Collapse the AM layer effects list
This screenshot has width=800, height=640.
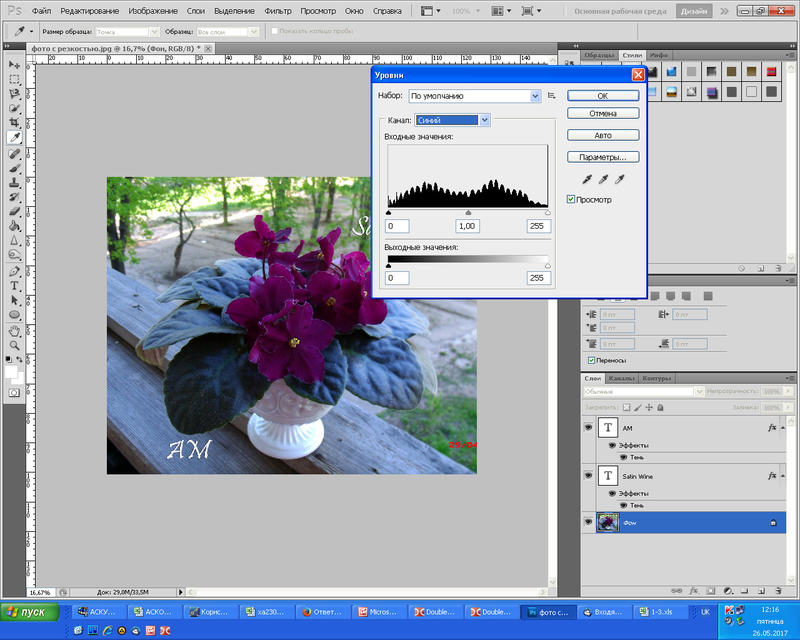(780, 427)
